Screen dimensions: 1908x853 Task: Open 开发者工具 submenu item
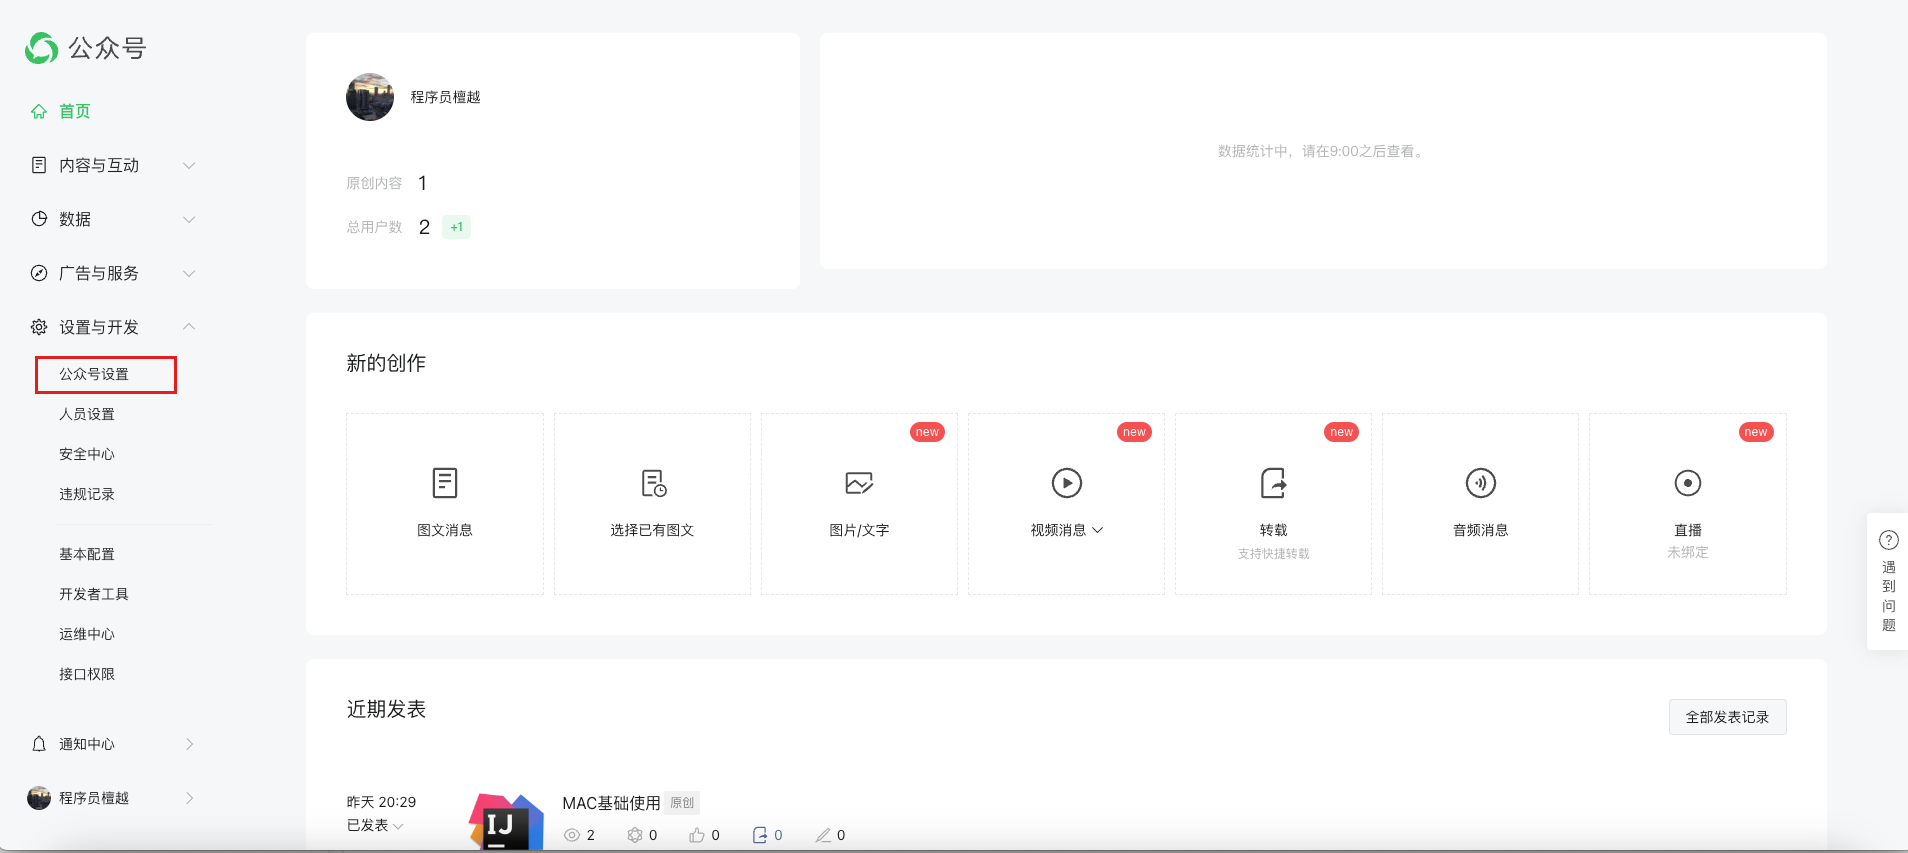coord(94,594)
